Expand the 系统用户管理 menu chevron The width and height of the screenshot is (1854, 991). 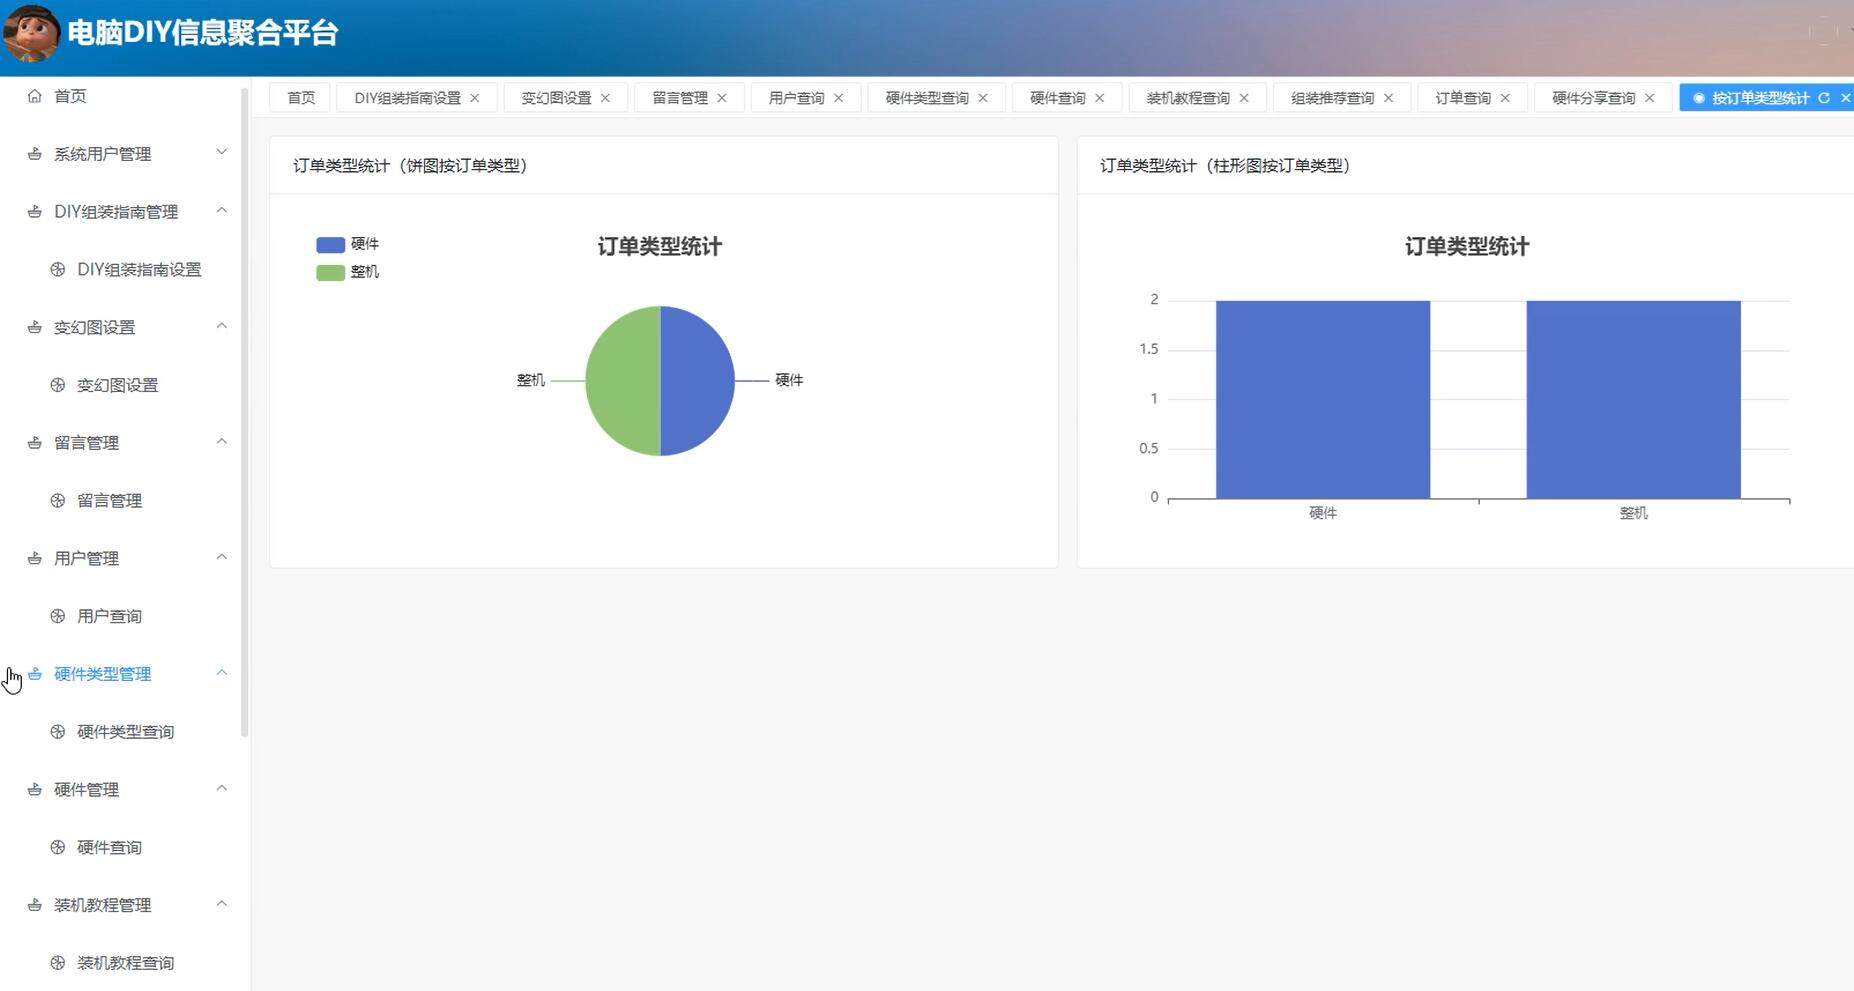[x=222, y=152]
